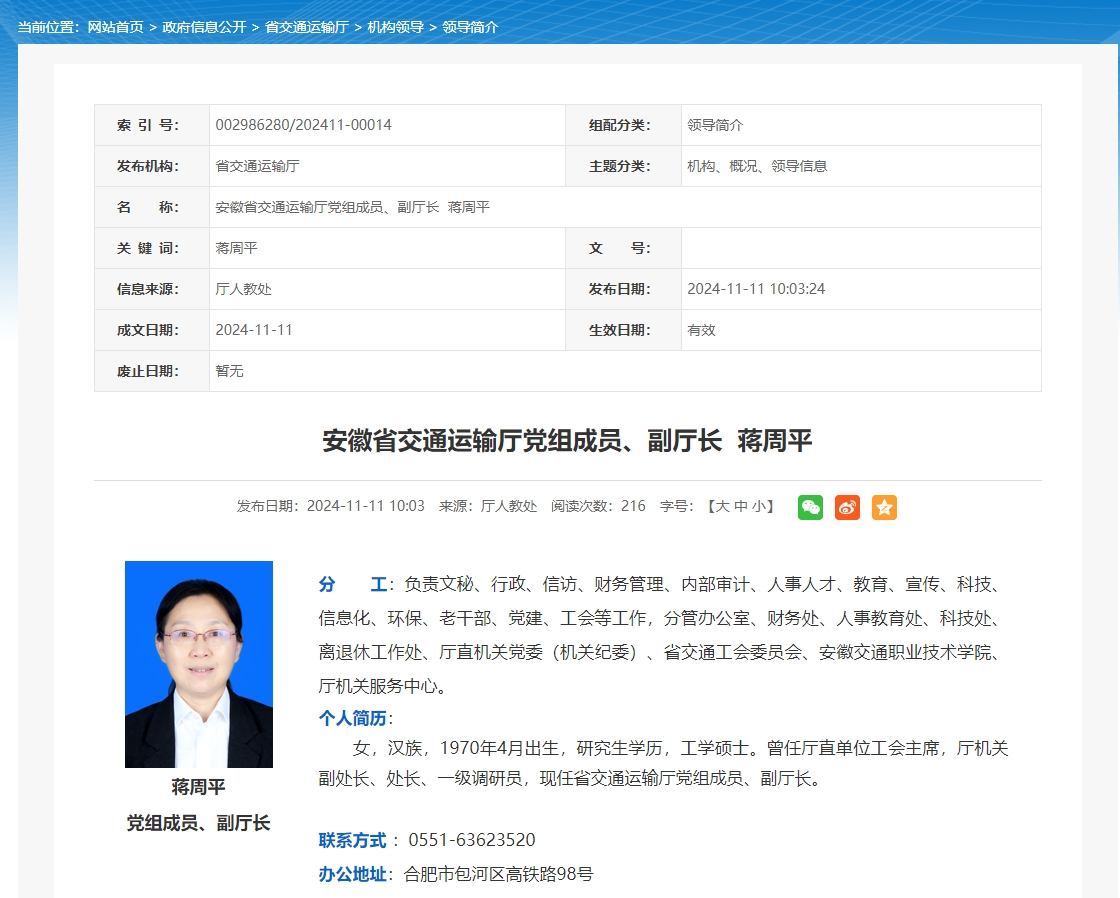
Task: Go to 网站首页 in the breadcrumb
Action: (115, 27)
